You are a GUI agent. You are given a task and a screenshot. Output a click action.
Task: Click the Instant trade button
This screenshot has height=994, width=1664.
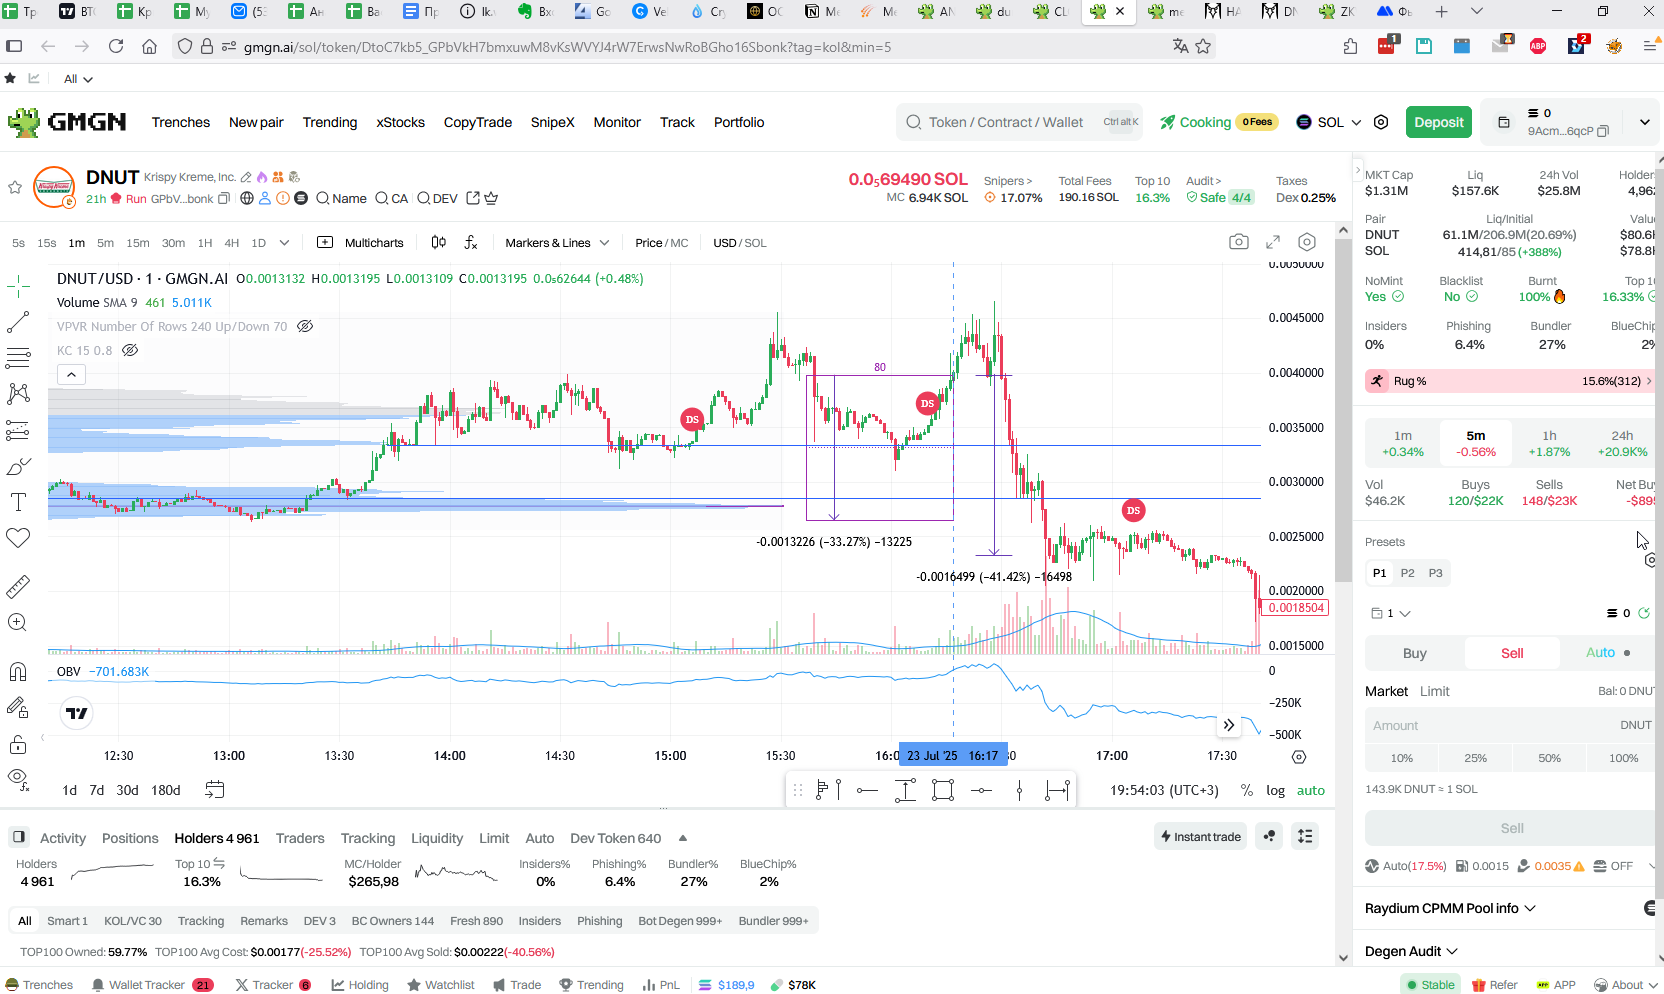tap(1200, 837)
